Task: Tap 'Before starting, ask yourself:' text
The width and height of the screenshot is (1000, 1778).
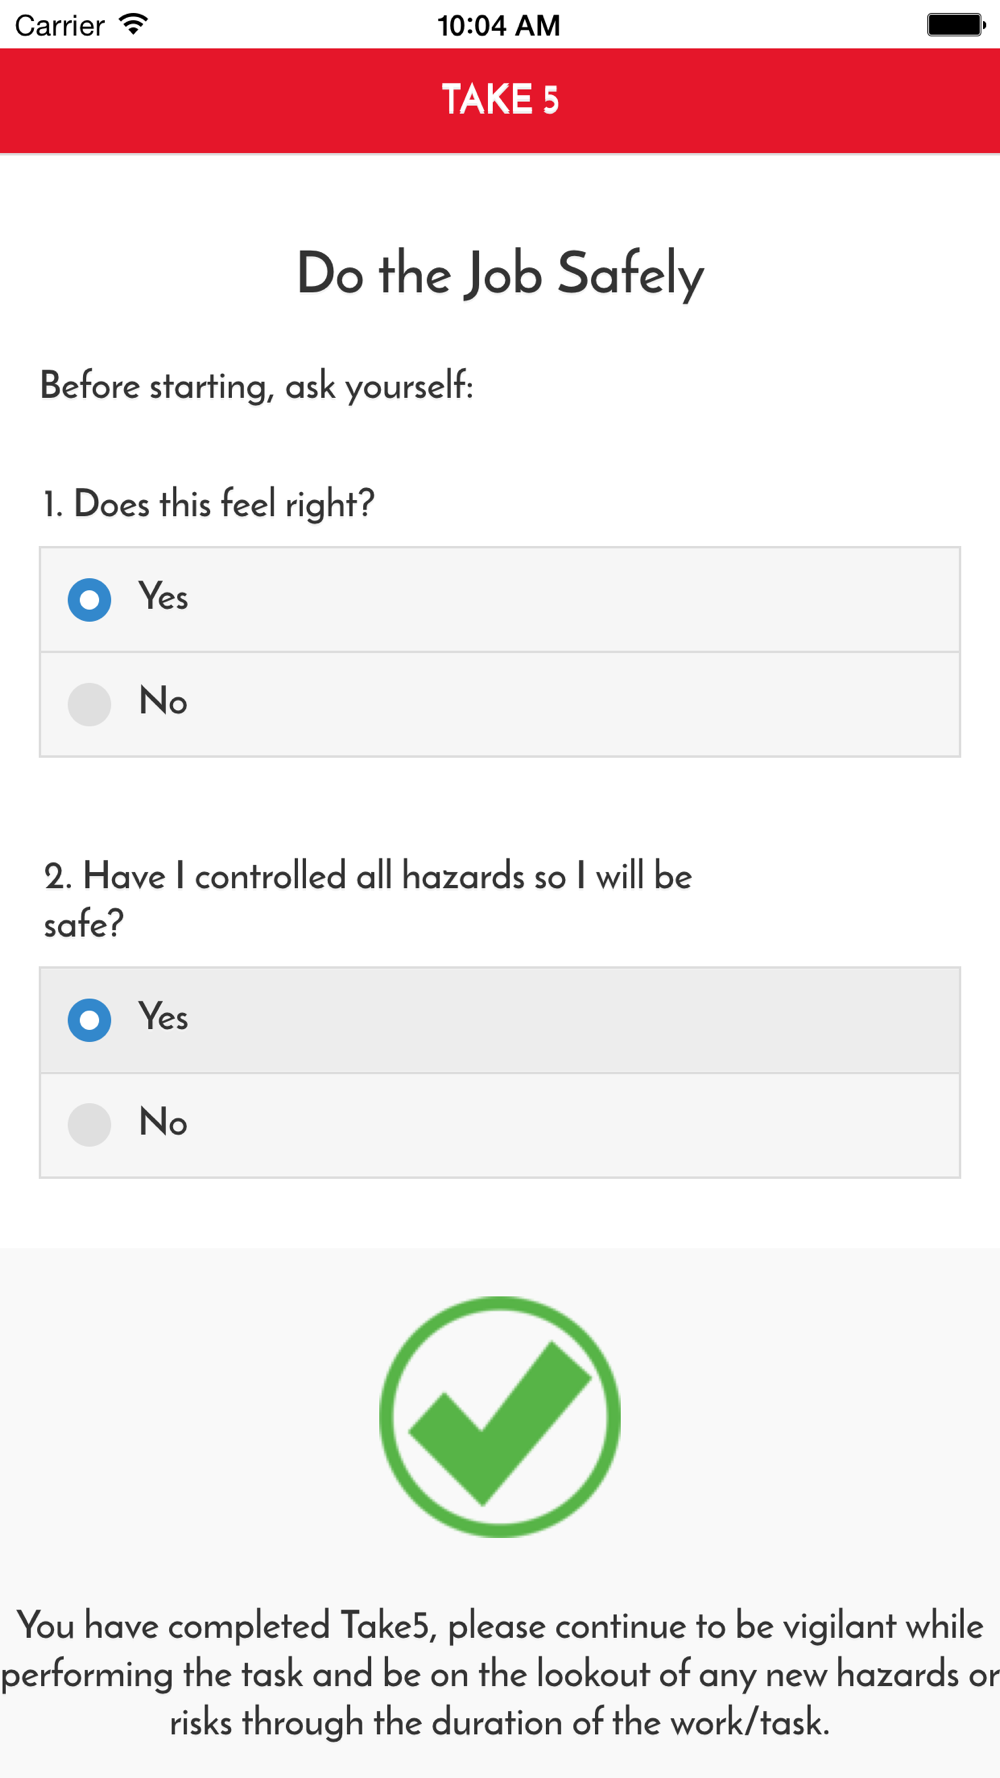Action: click(257, 386)
